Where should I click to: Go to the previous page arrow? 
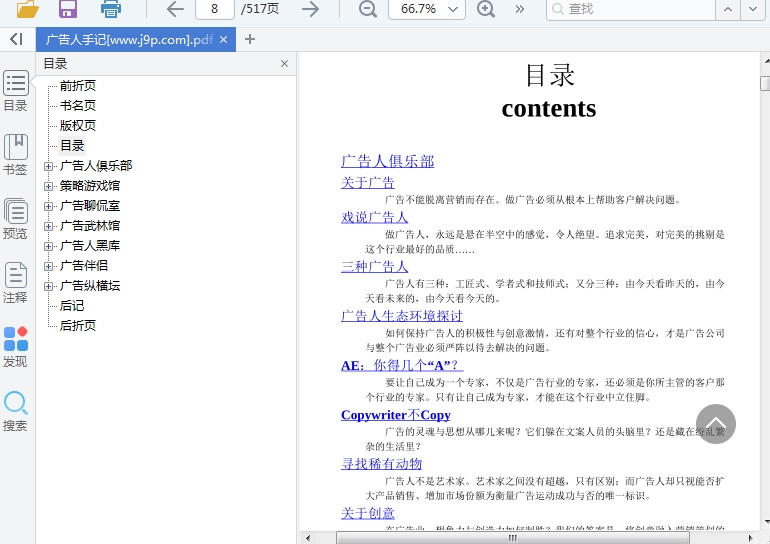175,9
